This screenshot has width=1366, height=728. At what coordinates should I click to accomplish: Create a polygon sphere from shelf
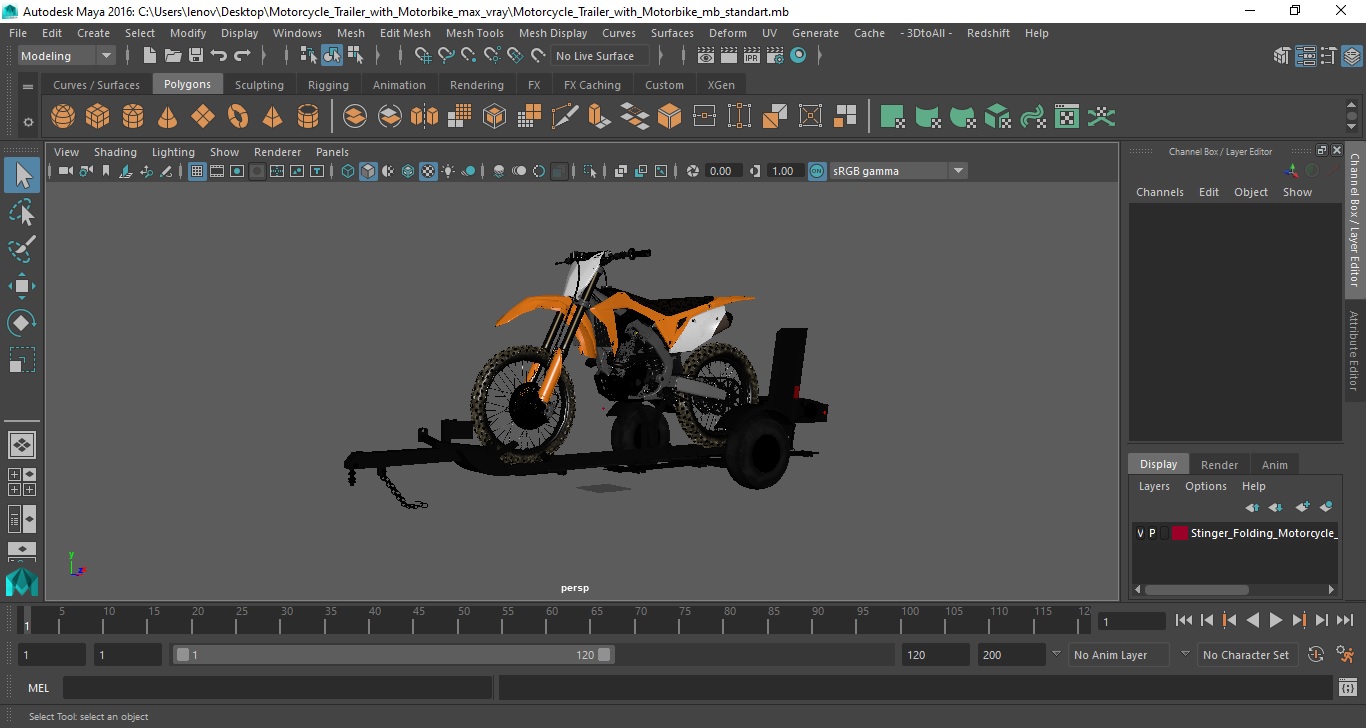(x=63, y=117)
